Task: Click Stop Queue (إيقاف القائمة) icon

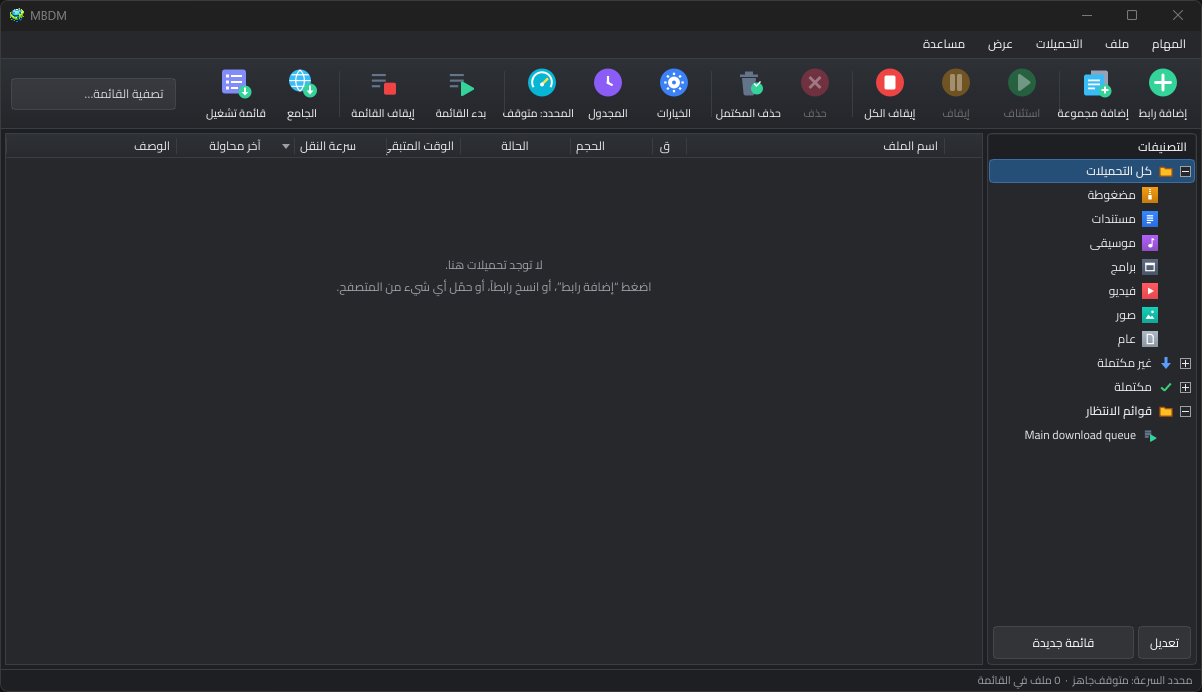Action: pyautogui.click(x=383, y=83)
